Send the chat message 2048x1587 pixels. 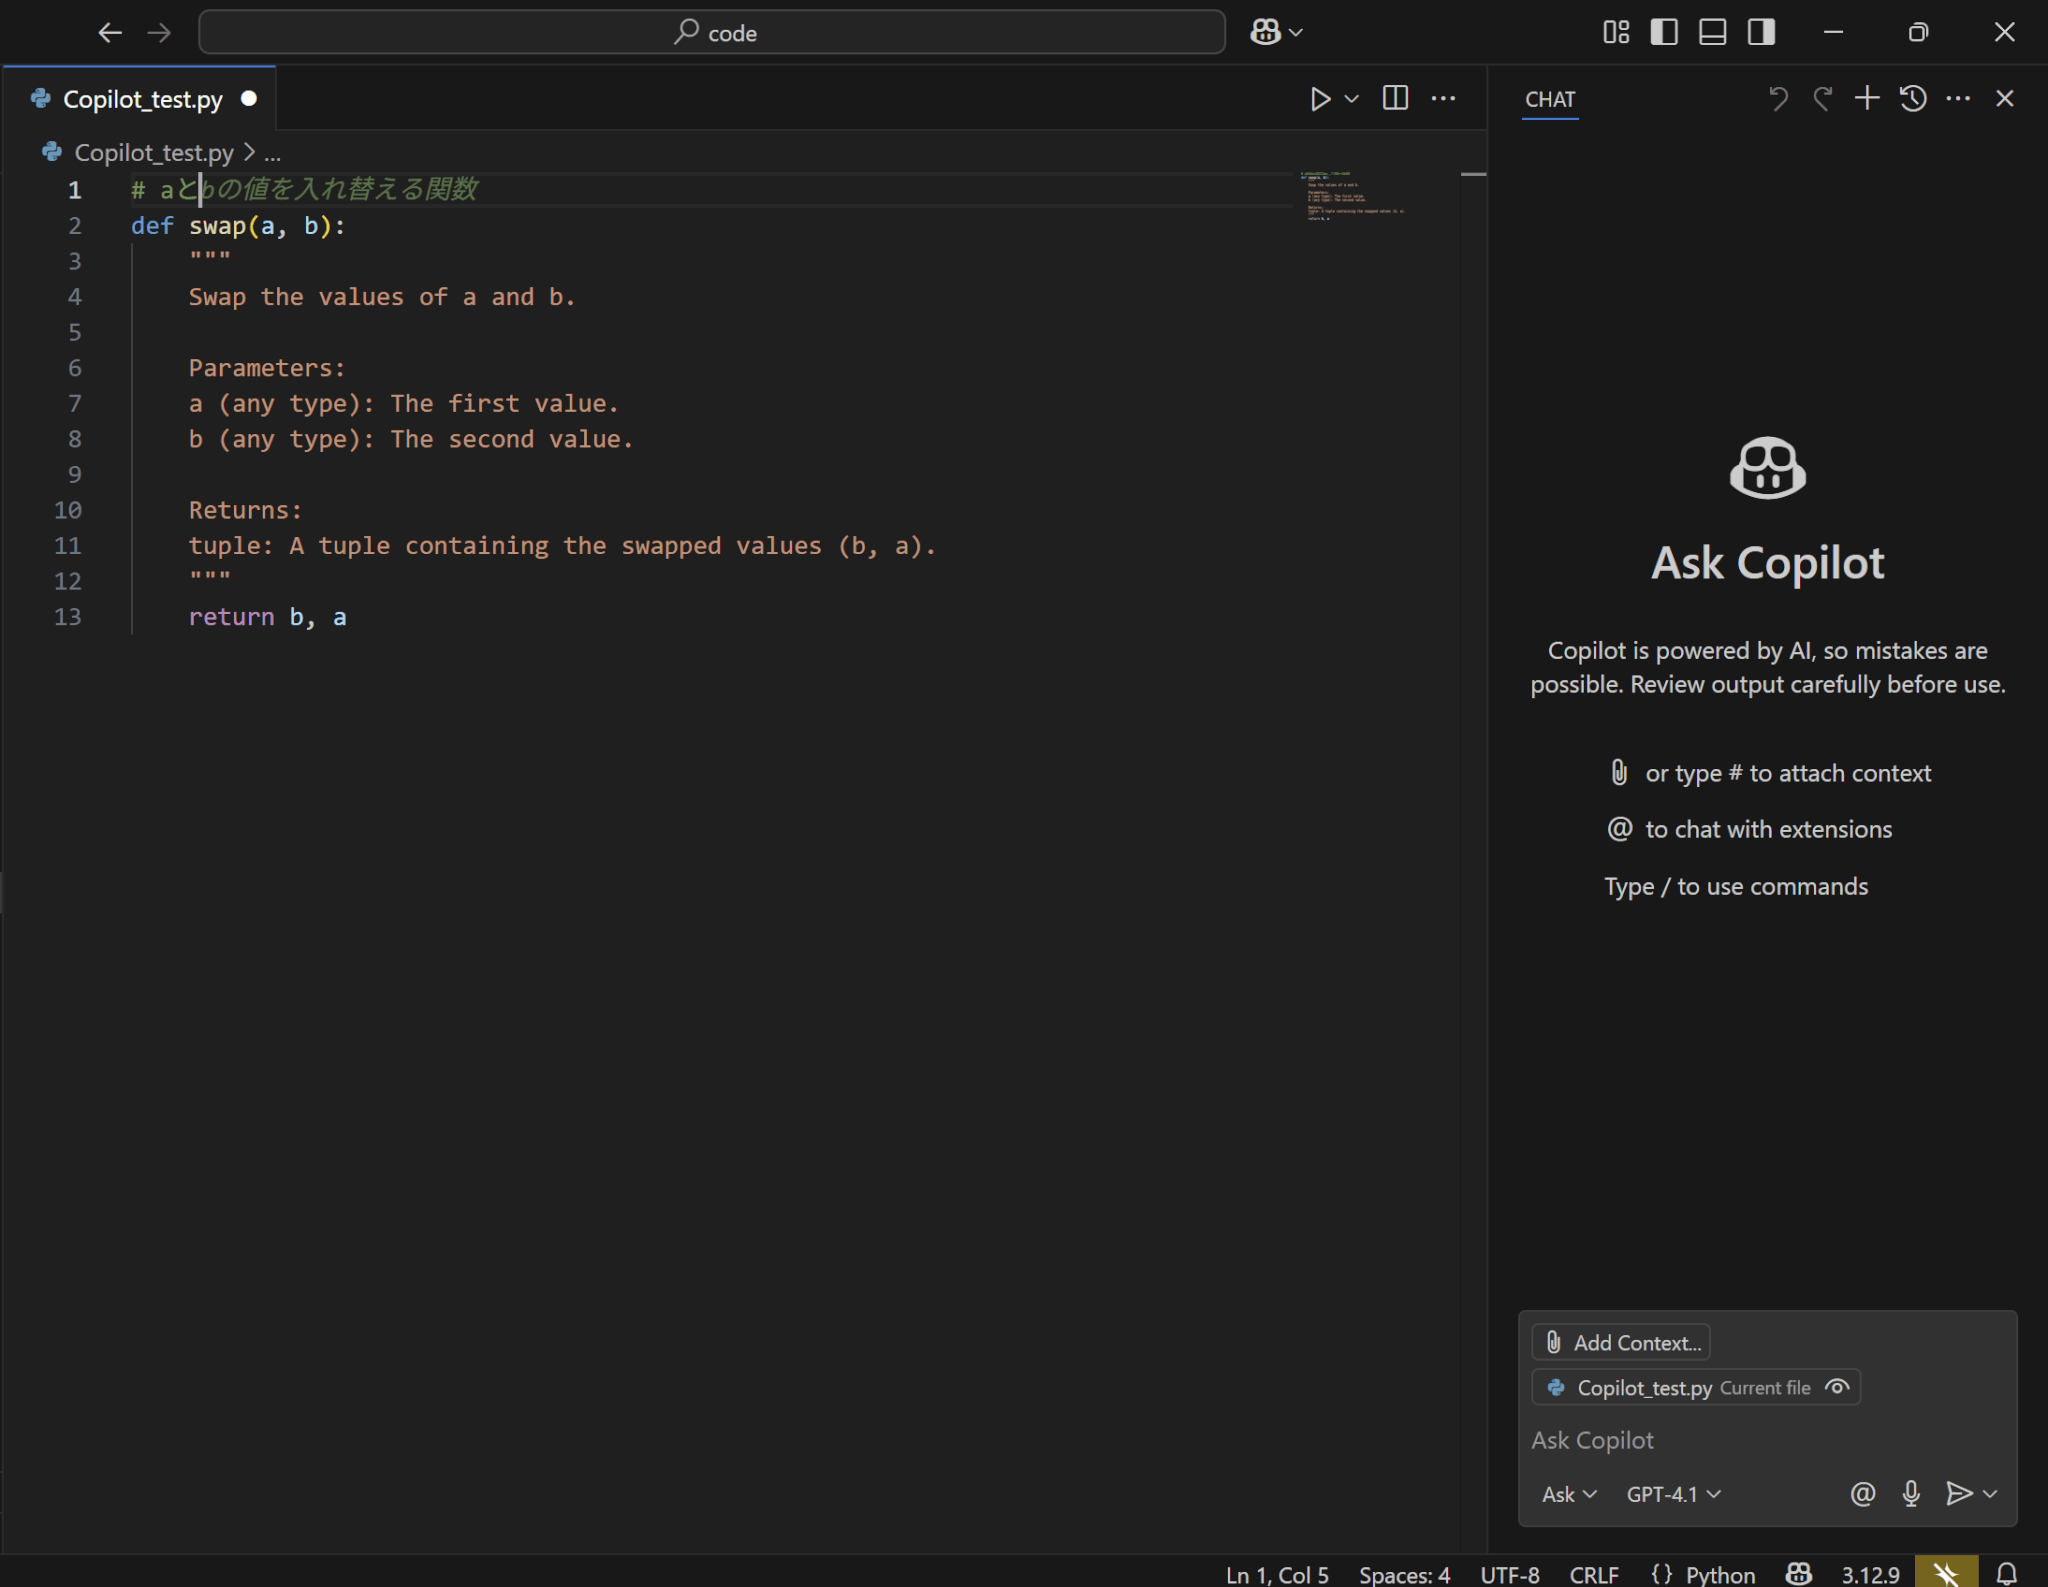click(1958, 1494)
